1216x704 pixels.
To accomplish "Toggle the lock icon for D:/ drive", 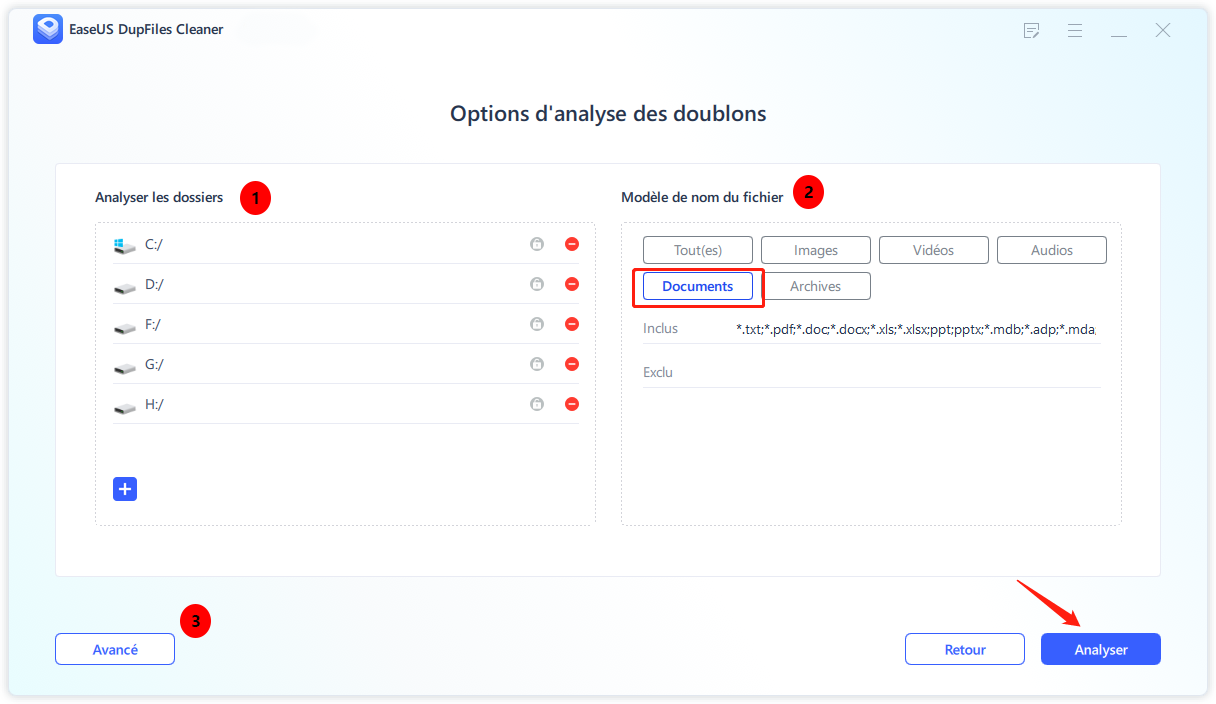I will click(x=537, y=284).
